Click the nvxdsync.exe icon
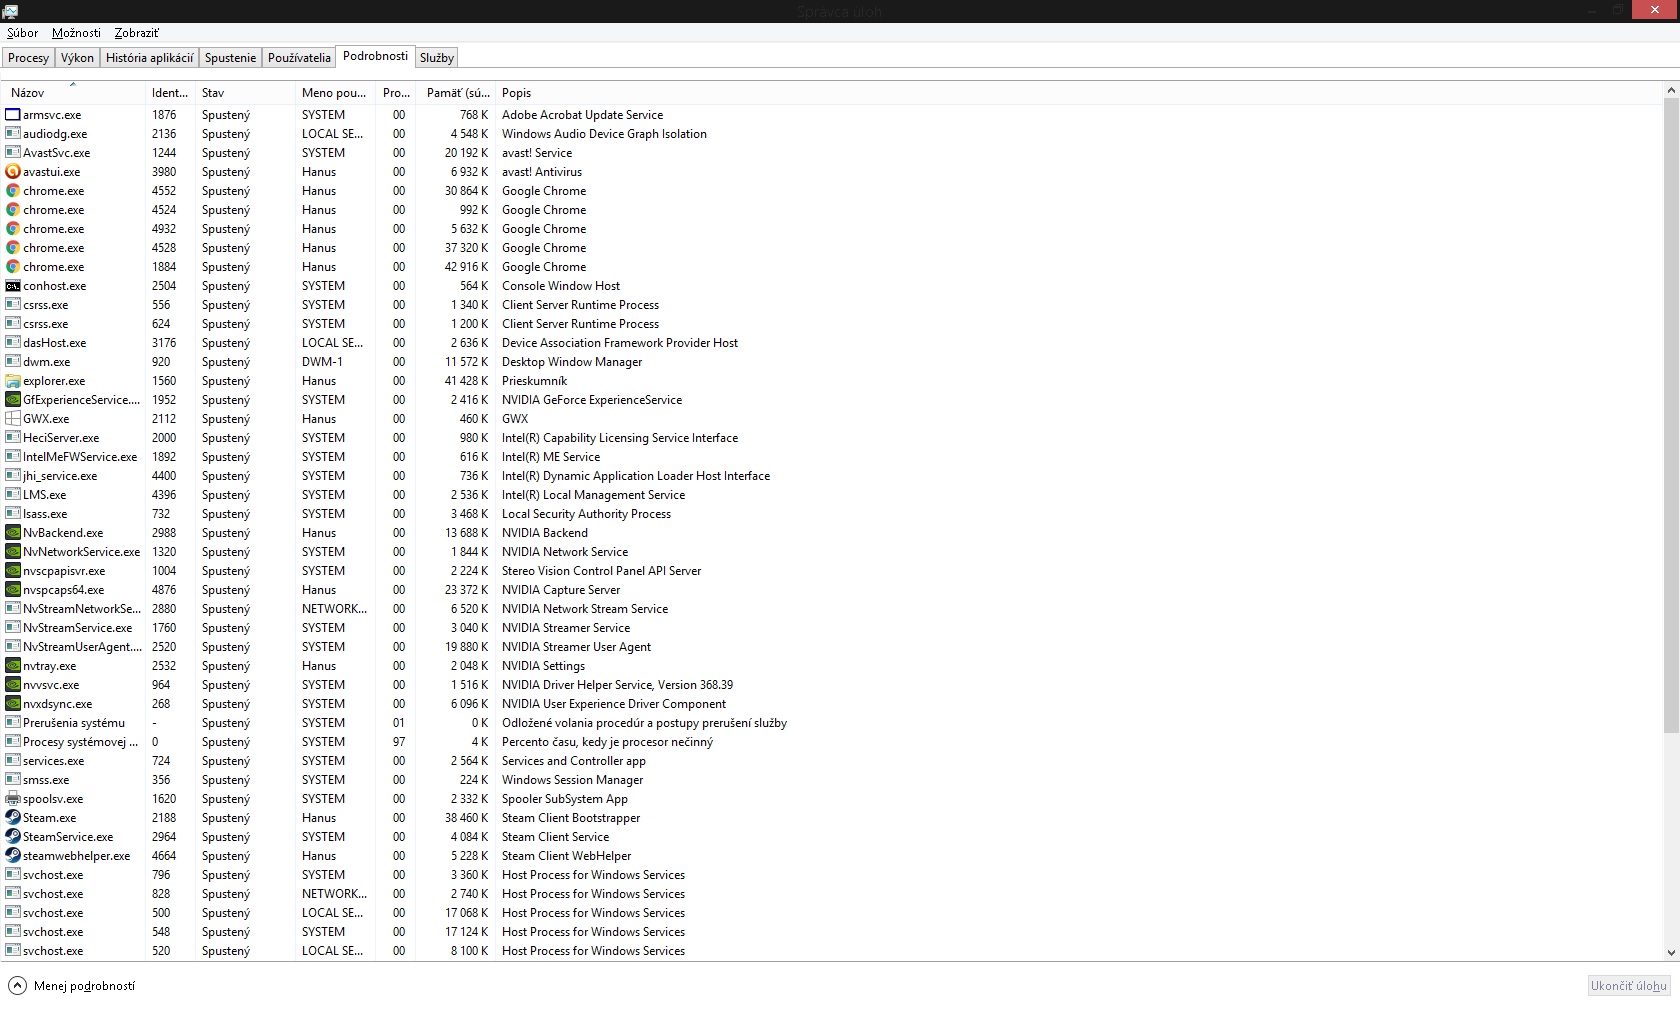Viewport: 1680px width, 1010px height. 13,704
